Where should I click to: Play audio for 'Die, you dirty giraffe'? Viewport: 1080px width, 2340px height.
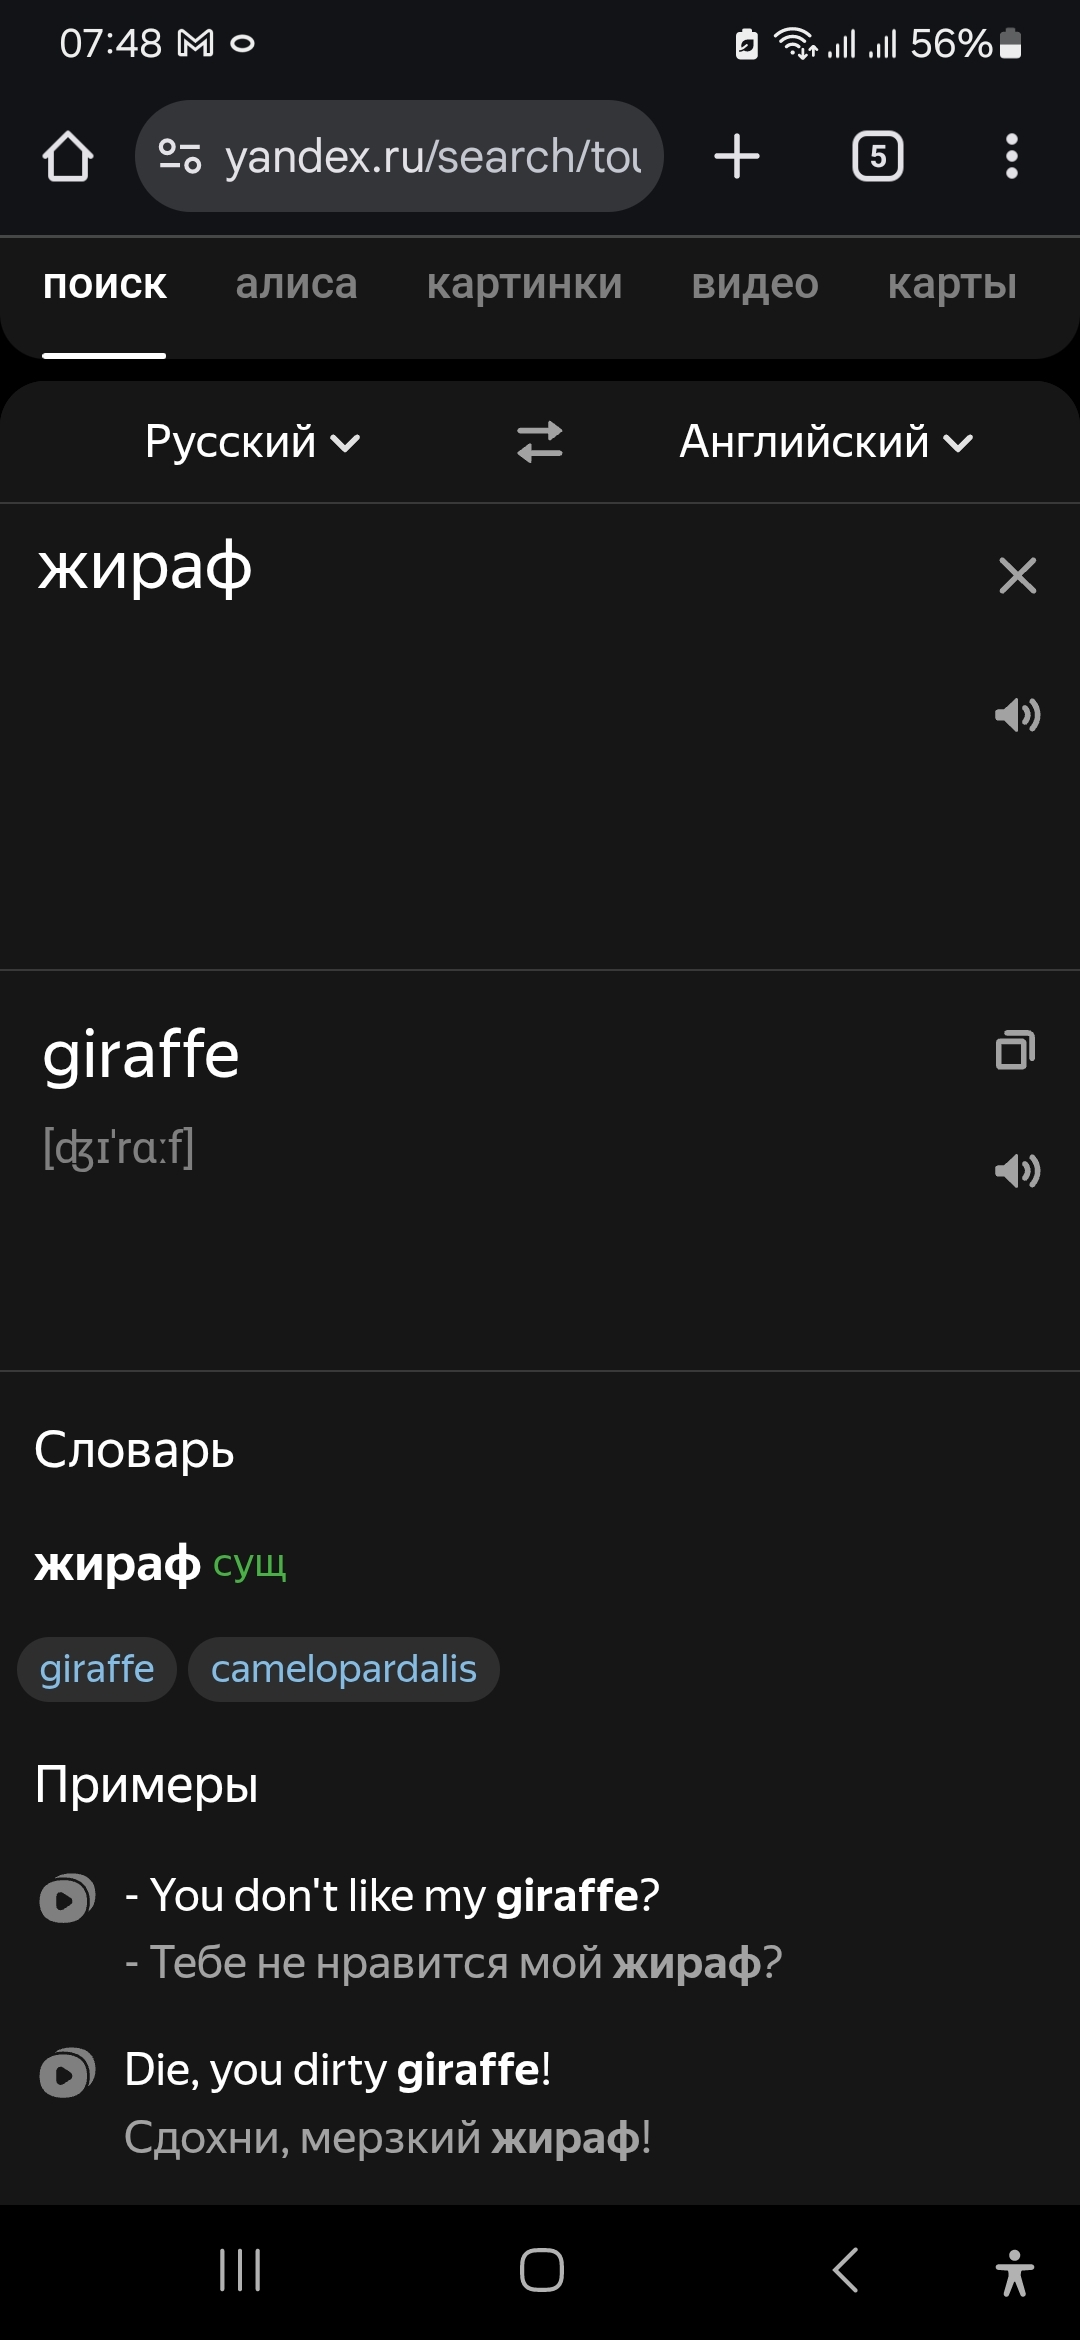66,2072
